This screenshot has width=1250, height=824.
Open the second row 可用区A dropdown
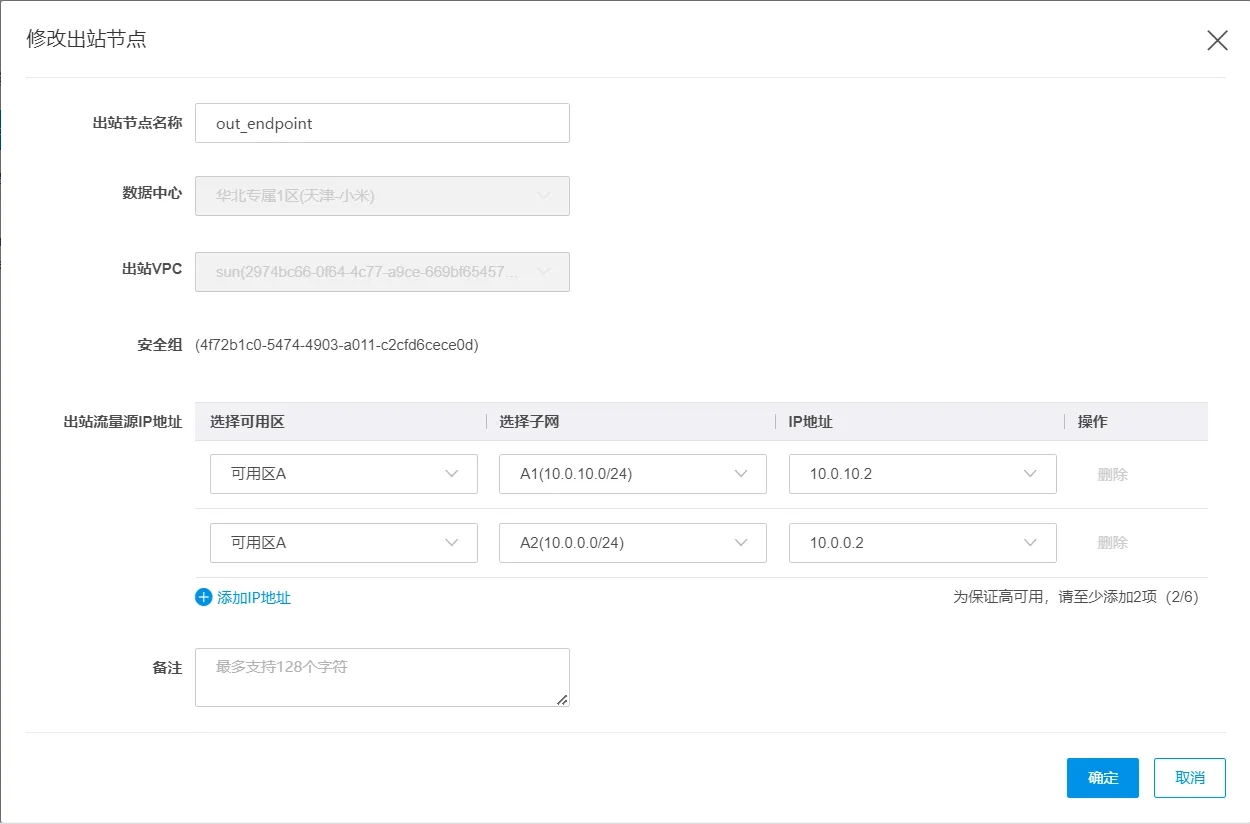pyautogui.click(x=343, y=543)
